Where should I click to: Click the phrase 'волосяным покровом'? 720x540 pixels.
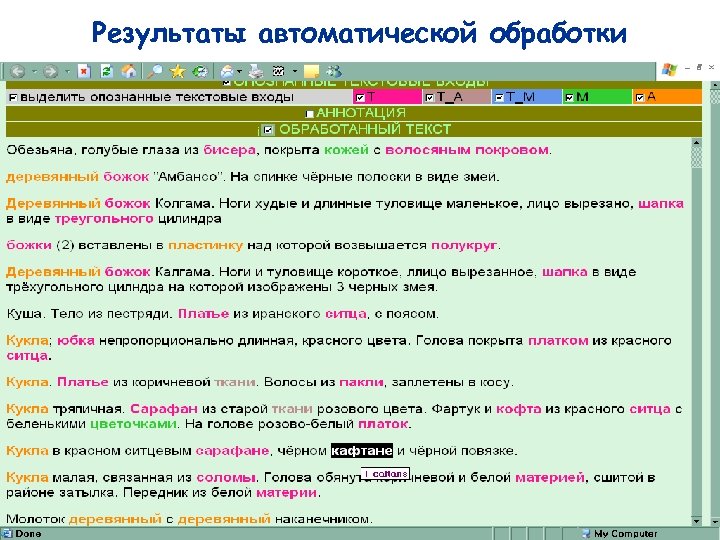[467, 150]
